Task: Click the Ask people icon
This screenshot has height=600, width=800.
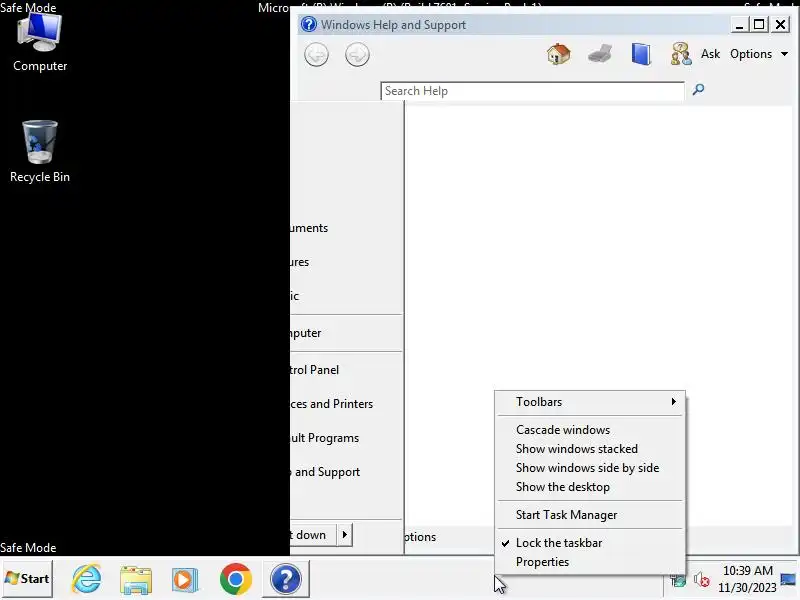Action: (681, 54)
